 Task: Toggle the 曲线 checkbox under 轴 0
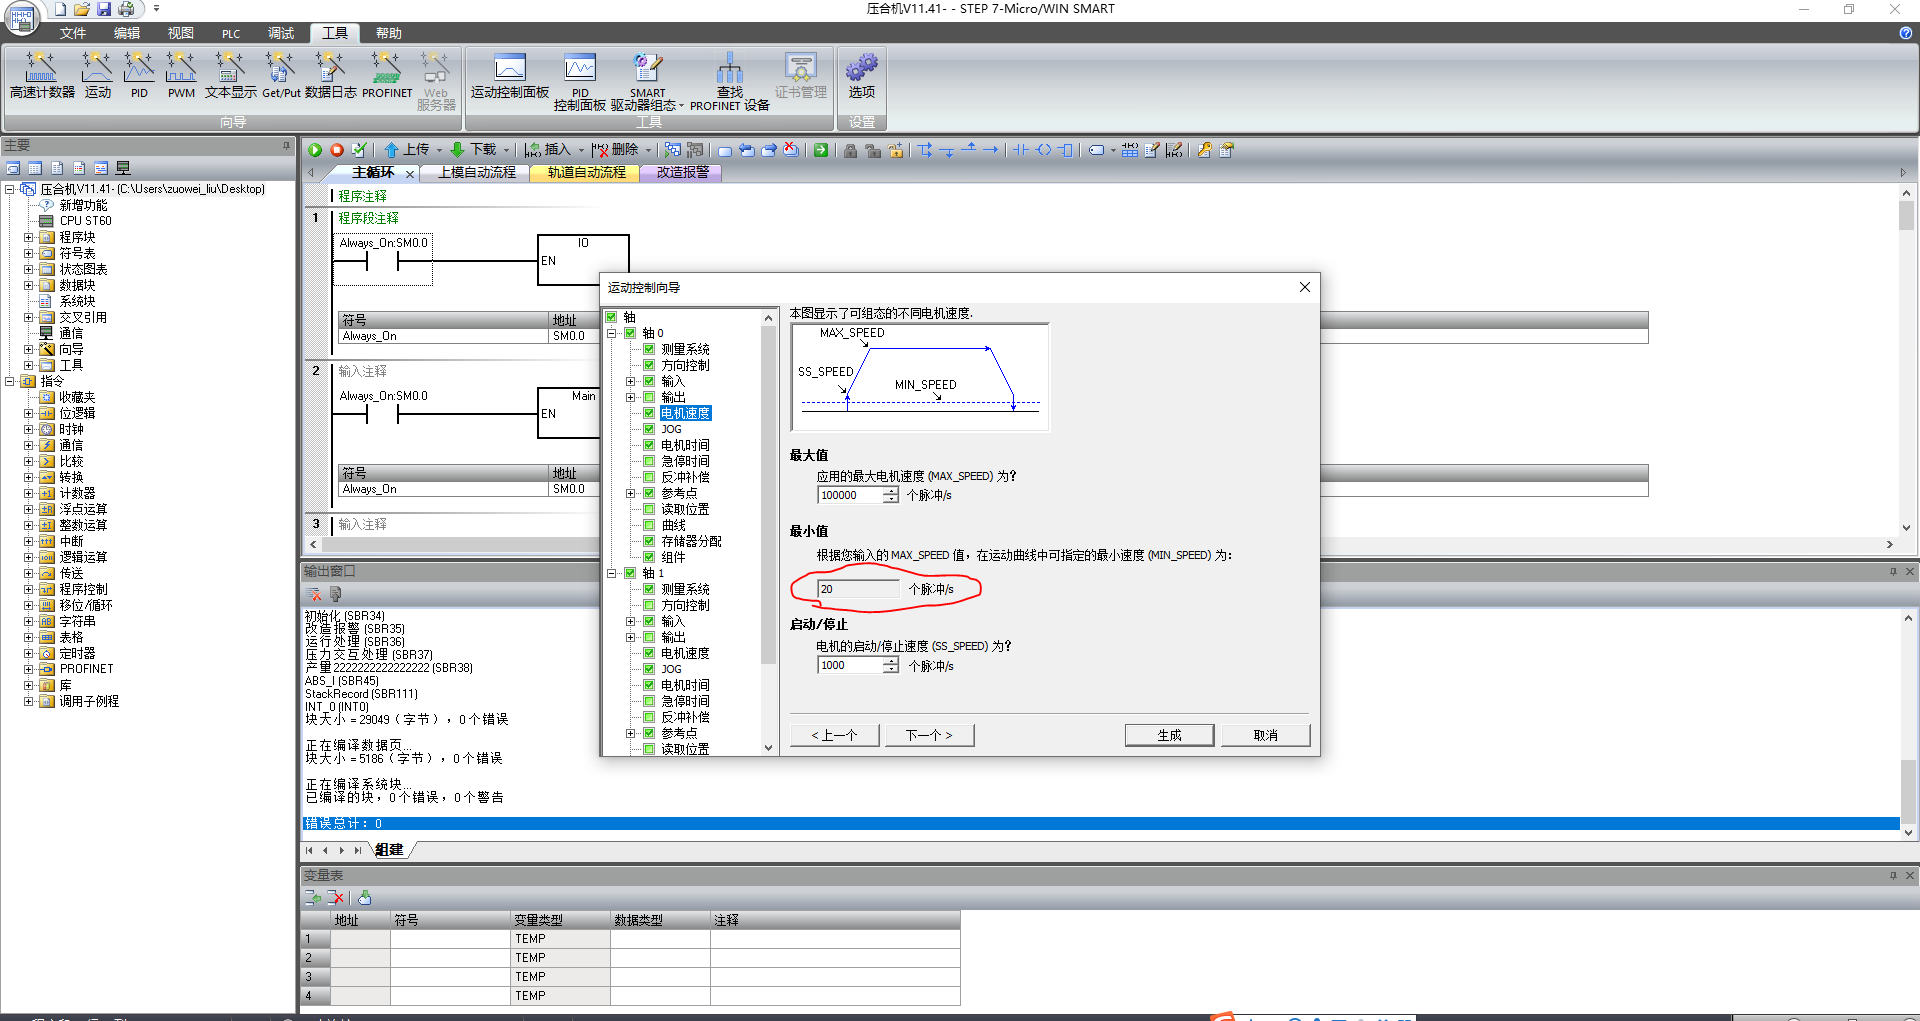pos(649,525)
